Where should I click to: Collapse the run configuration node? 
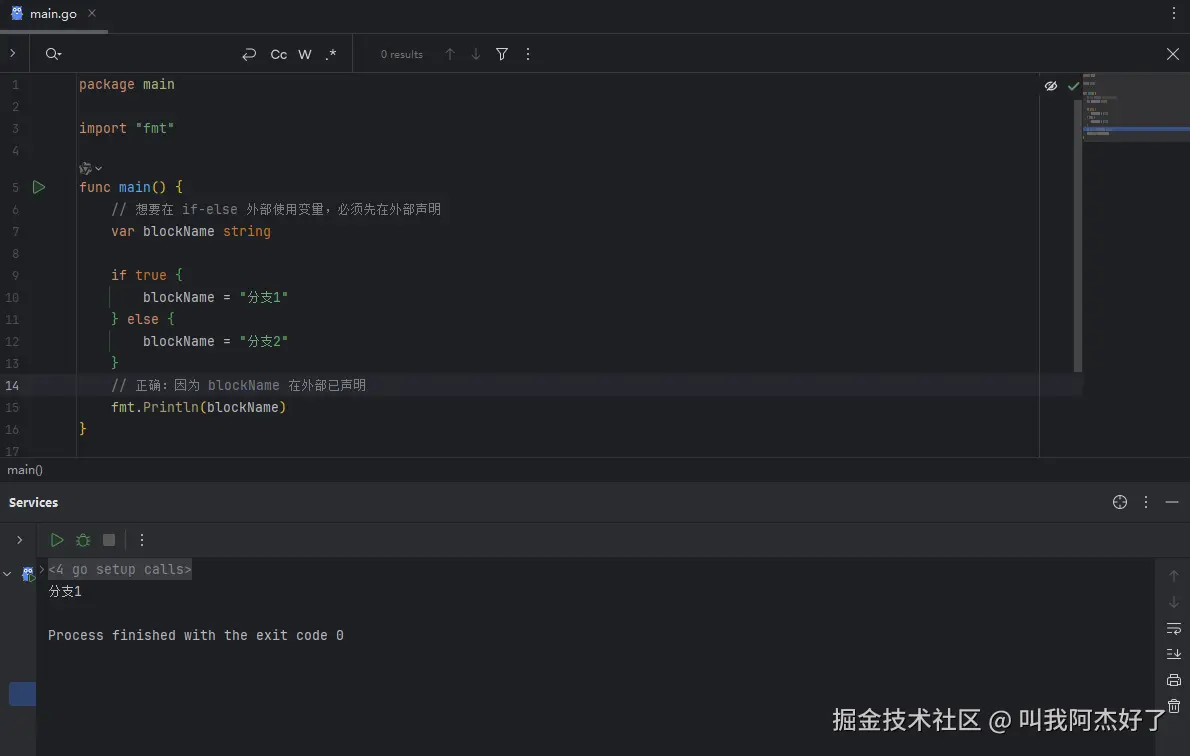[x=7, y=574]
